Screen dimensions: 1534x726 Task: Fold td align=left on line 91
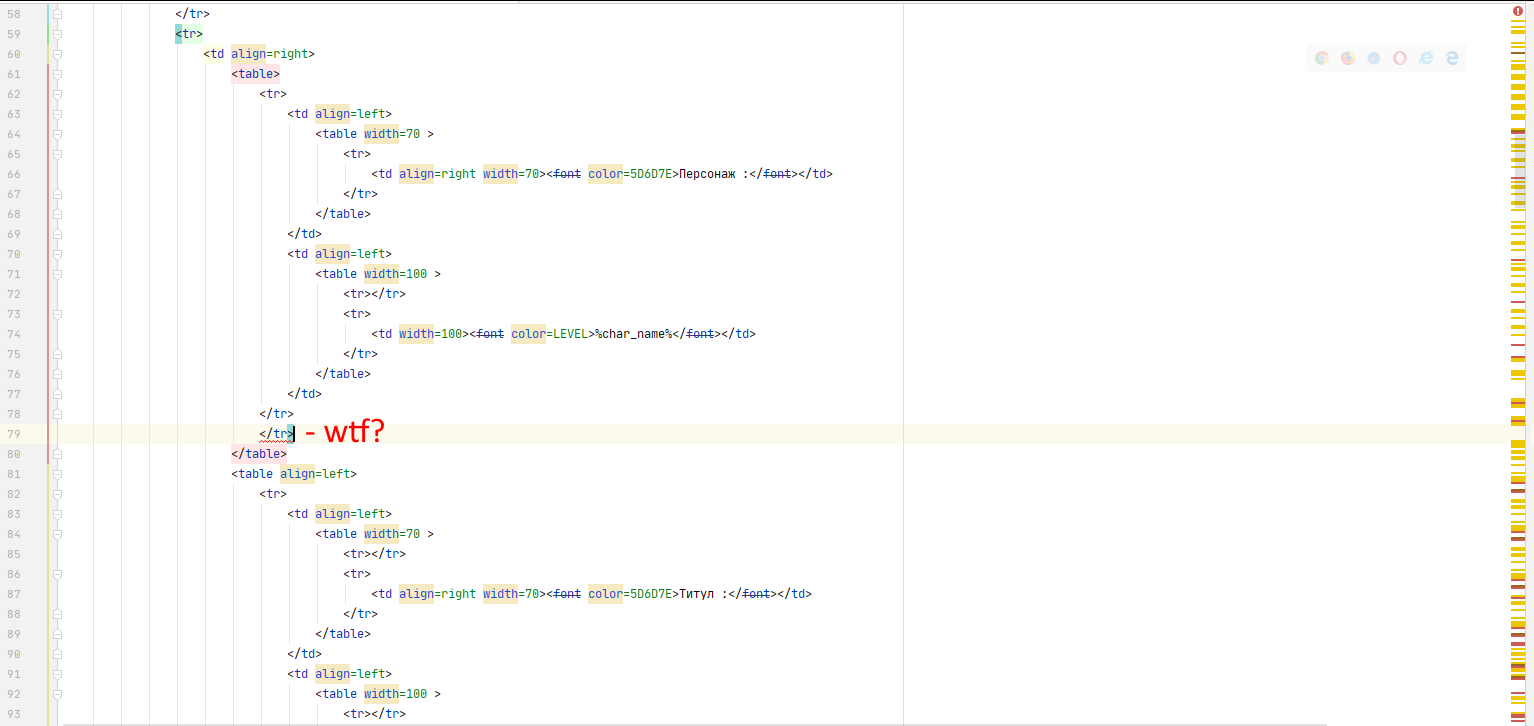tap(57, 674)
